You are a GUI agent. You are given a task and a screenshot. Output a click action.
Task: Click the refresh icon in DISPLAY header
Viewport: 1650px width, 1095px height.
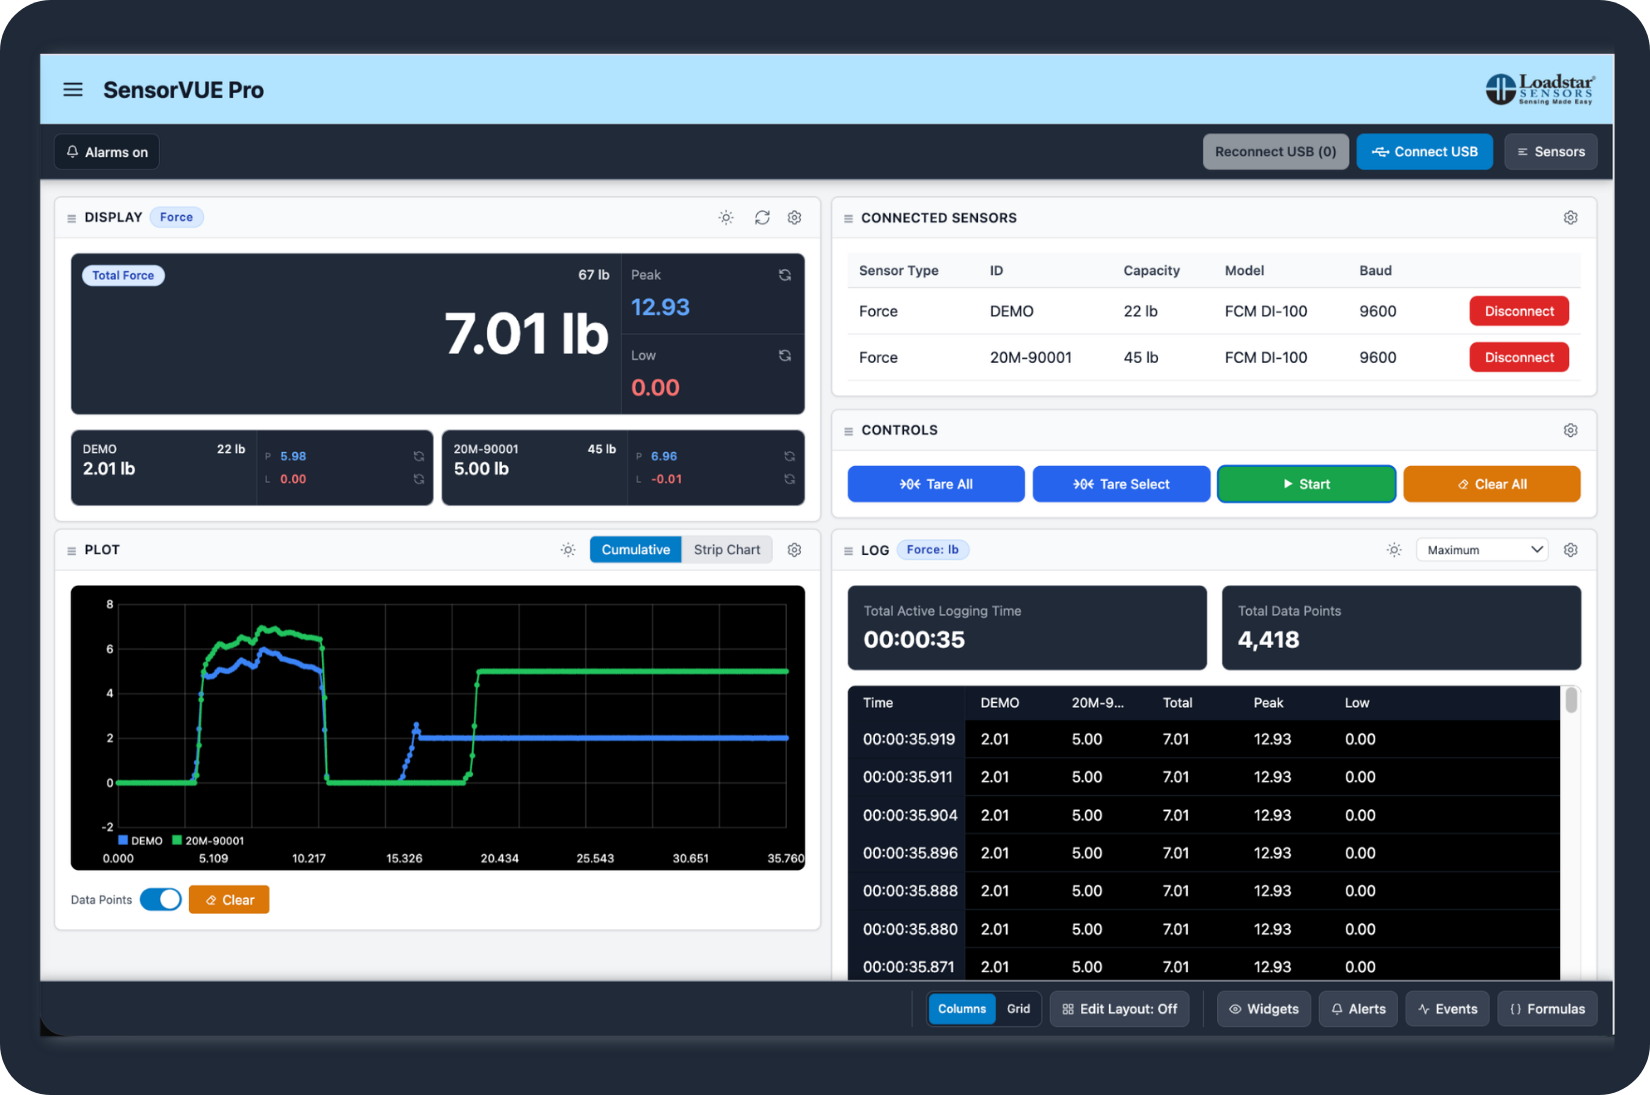coord(762,217)
